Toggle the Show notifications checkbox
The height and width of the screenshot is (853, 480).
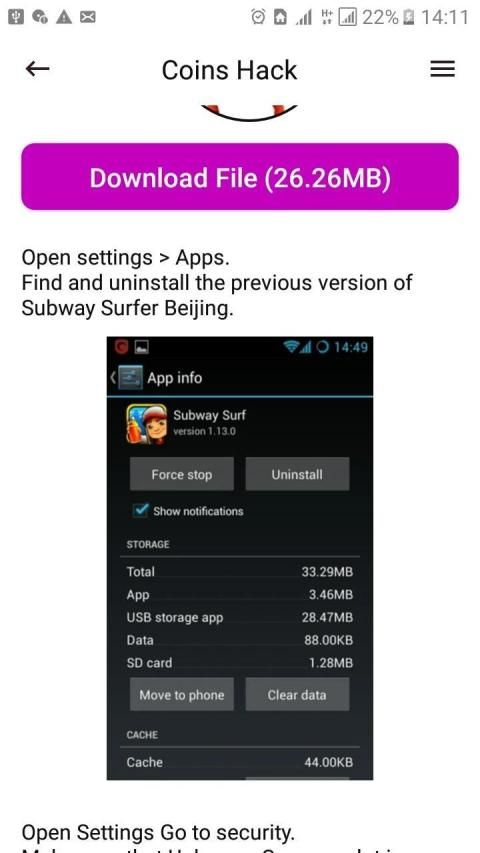tap(141, 511)
